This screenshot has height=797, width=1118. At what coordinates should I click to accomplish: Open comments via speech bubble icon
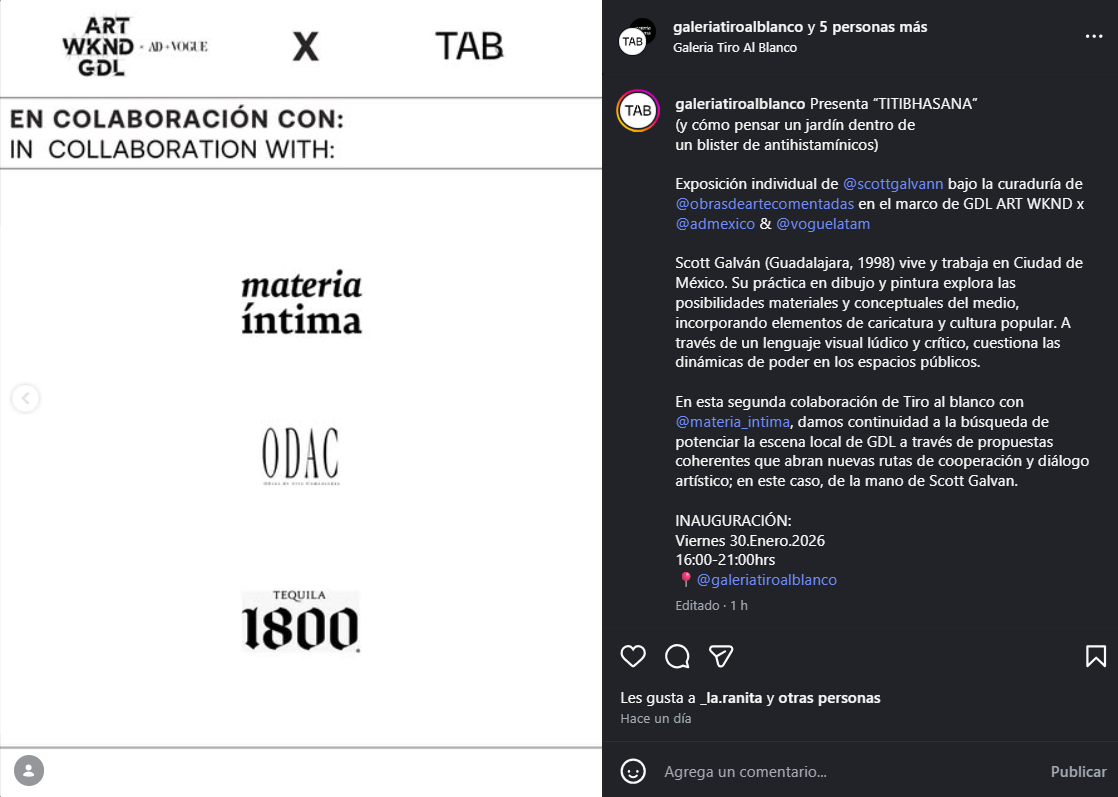677,656
